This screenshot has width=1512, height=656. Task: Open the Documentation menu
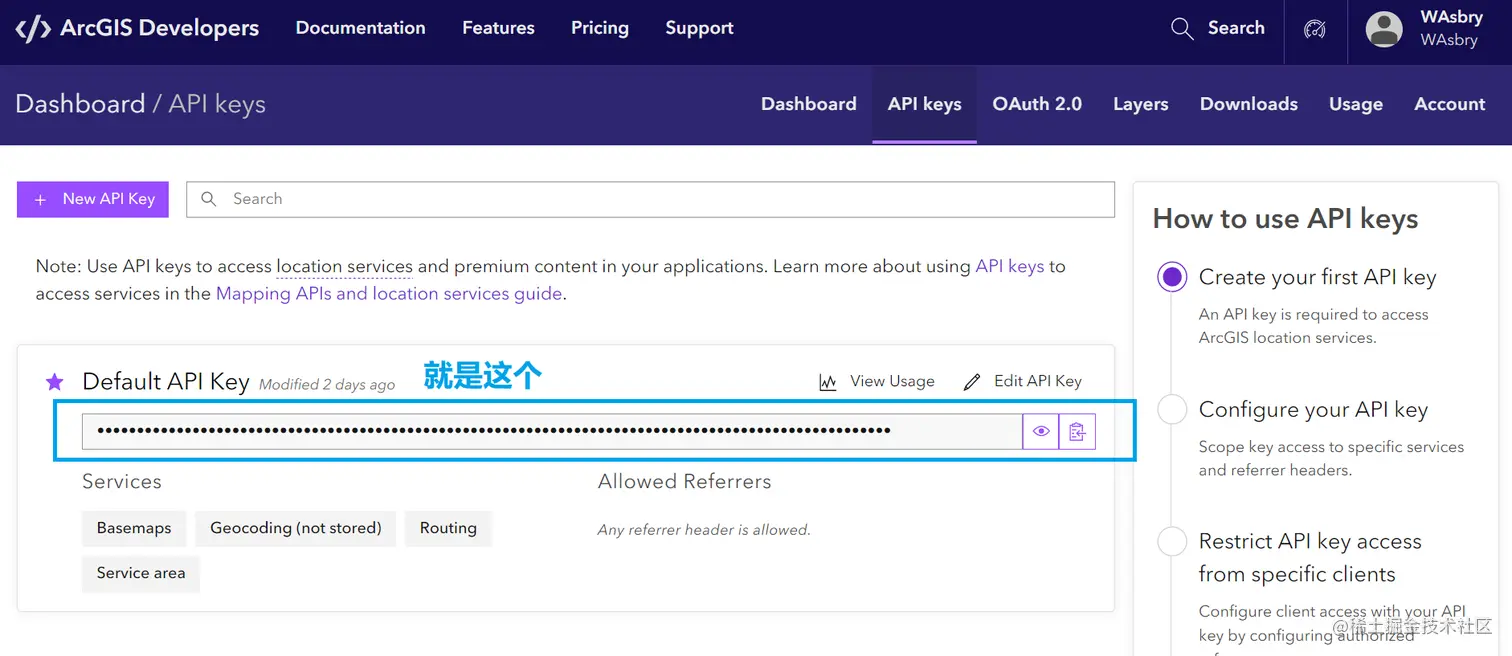point(360,28)
